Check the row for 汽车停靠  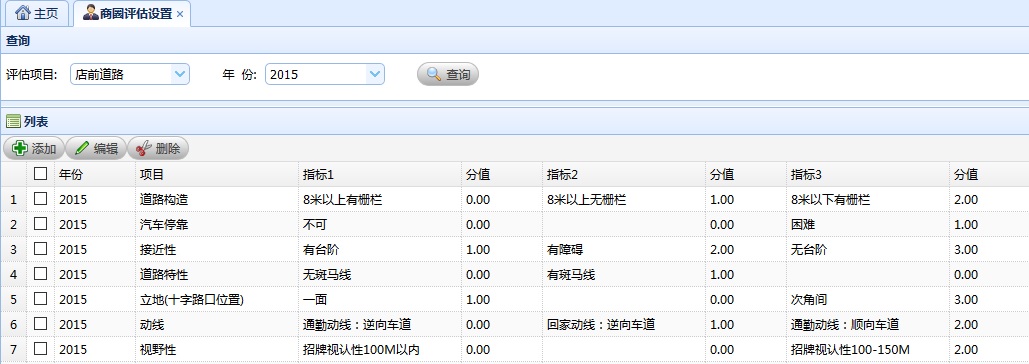pos(41,224)
